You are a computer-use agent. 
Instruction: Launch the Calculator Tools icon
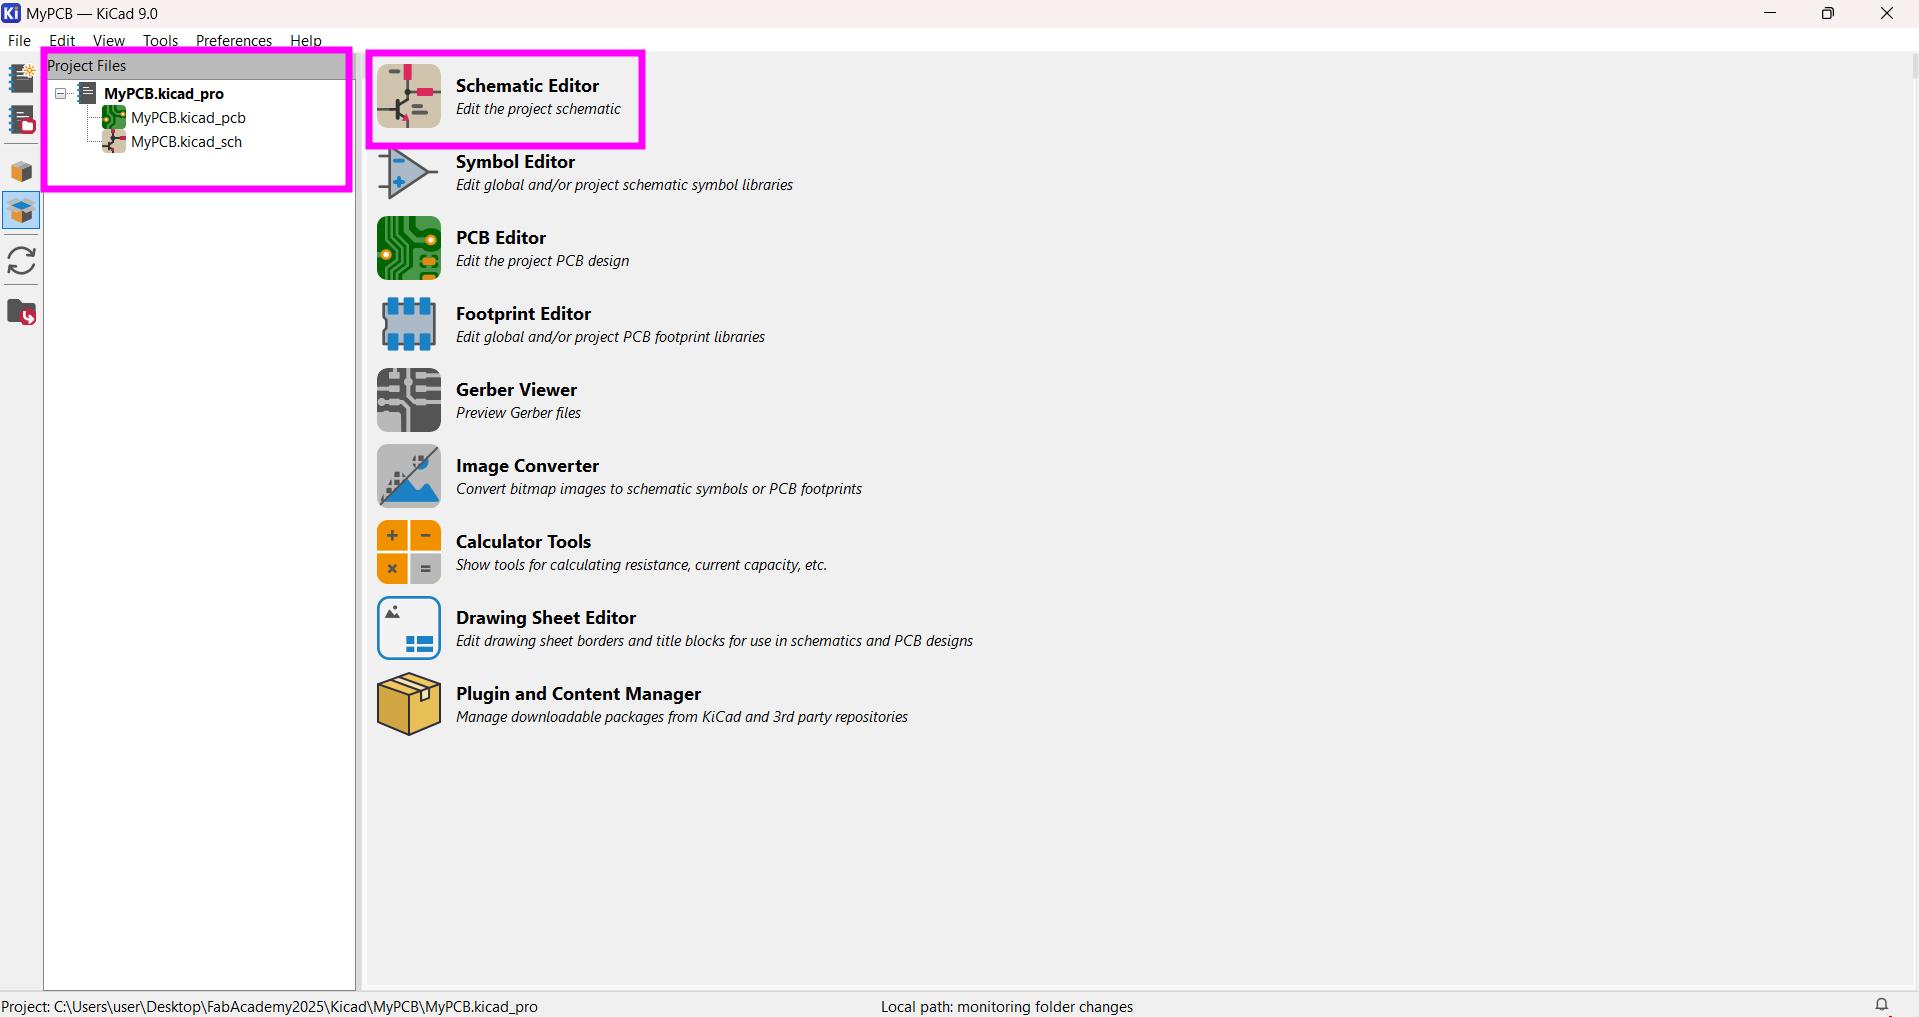click(x=408, y=552)
